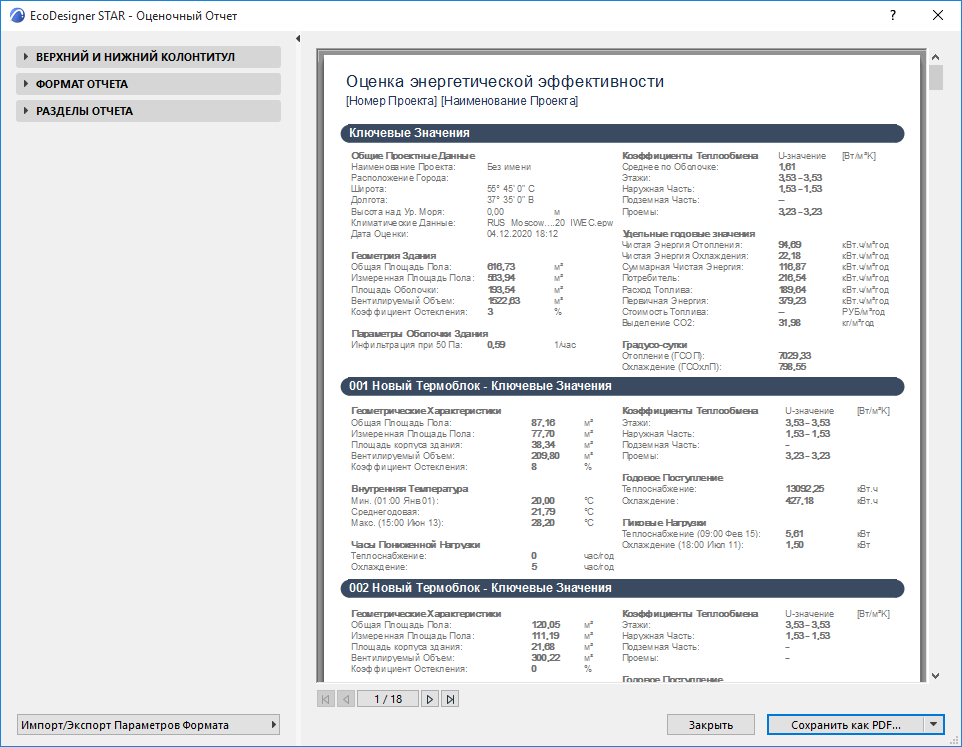Expand ФОРМАТ ОТЧЕТА section

[148, 84]
